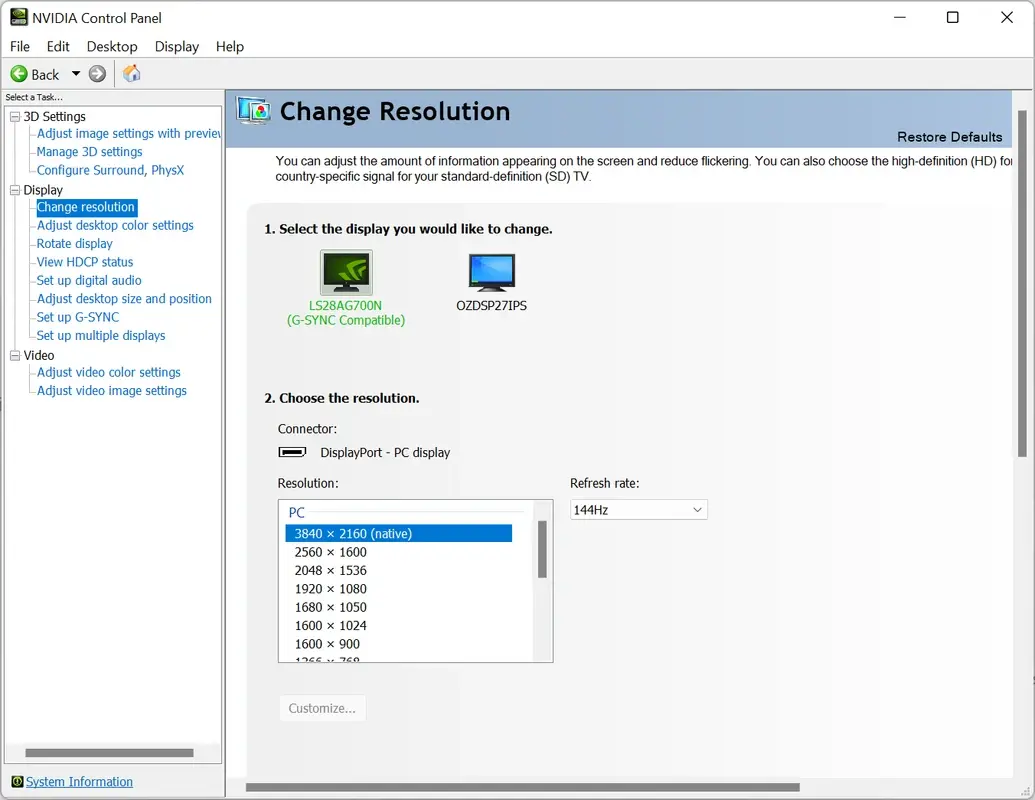Open the Help menu

click(x=230, y=46)
